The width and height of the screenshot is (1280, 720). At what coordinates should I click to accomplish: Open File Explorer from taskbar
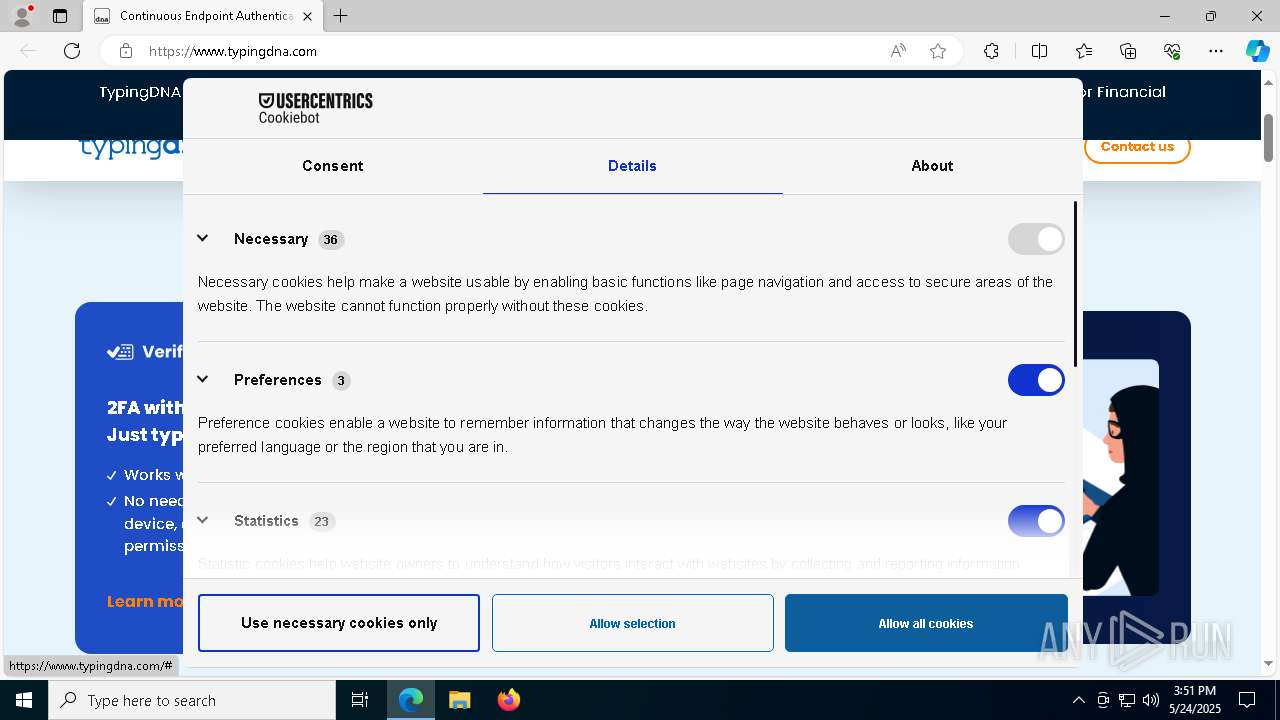click(459, 700)
